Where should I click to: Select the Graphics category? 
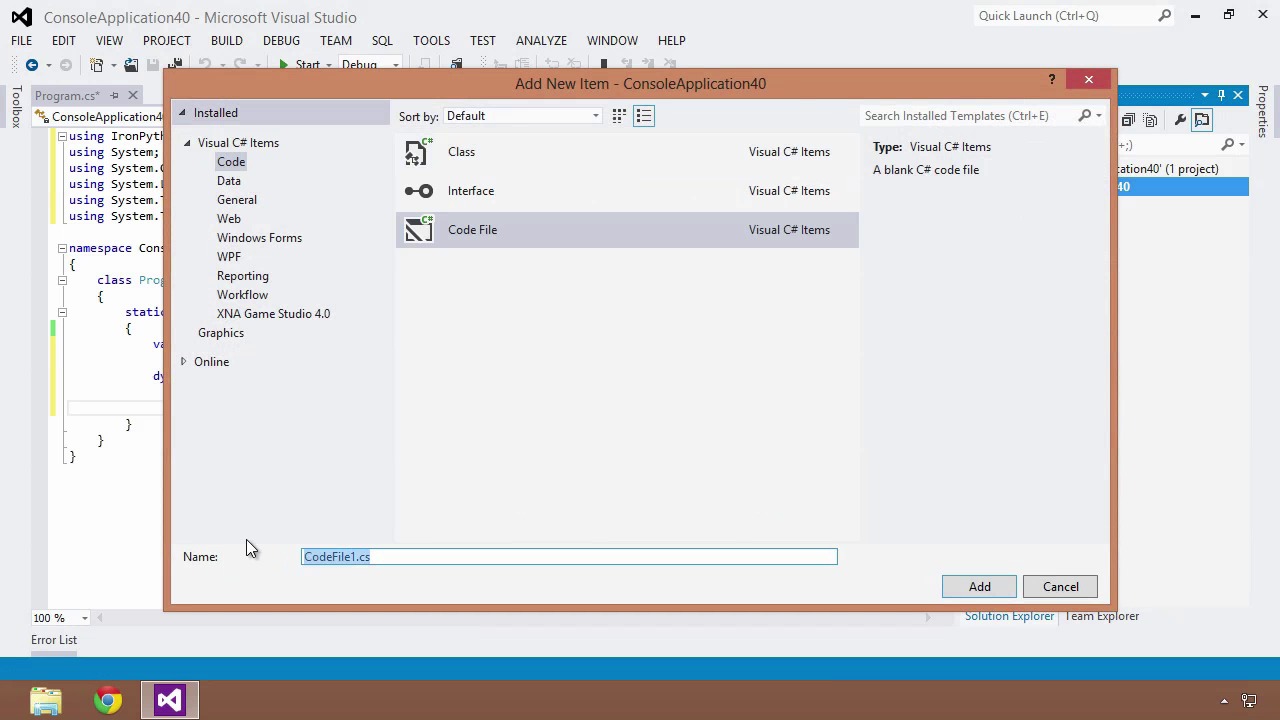tap(221, 333)
